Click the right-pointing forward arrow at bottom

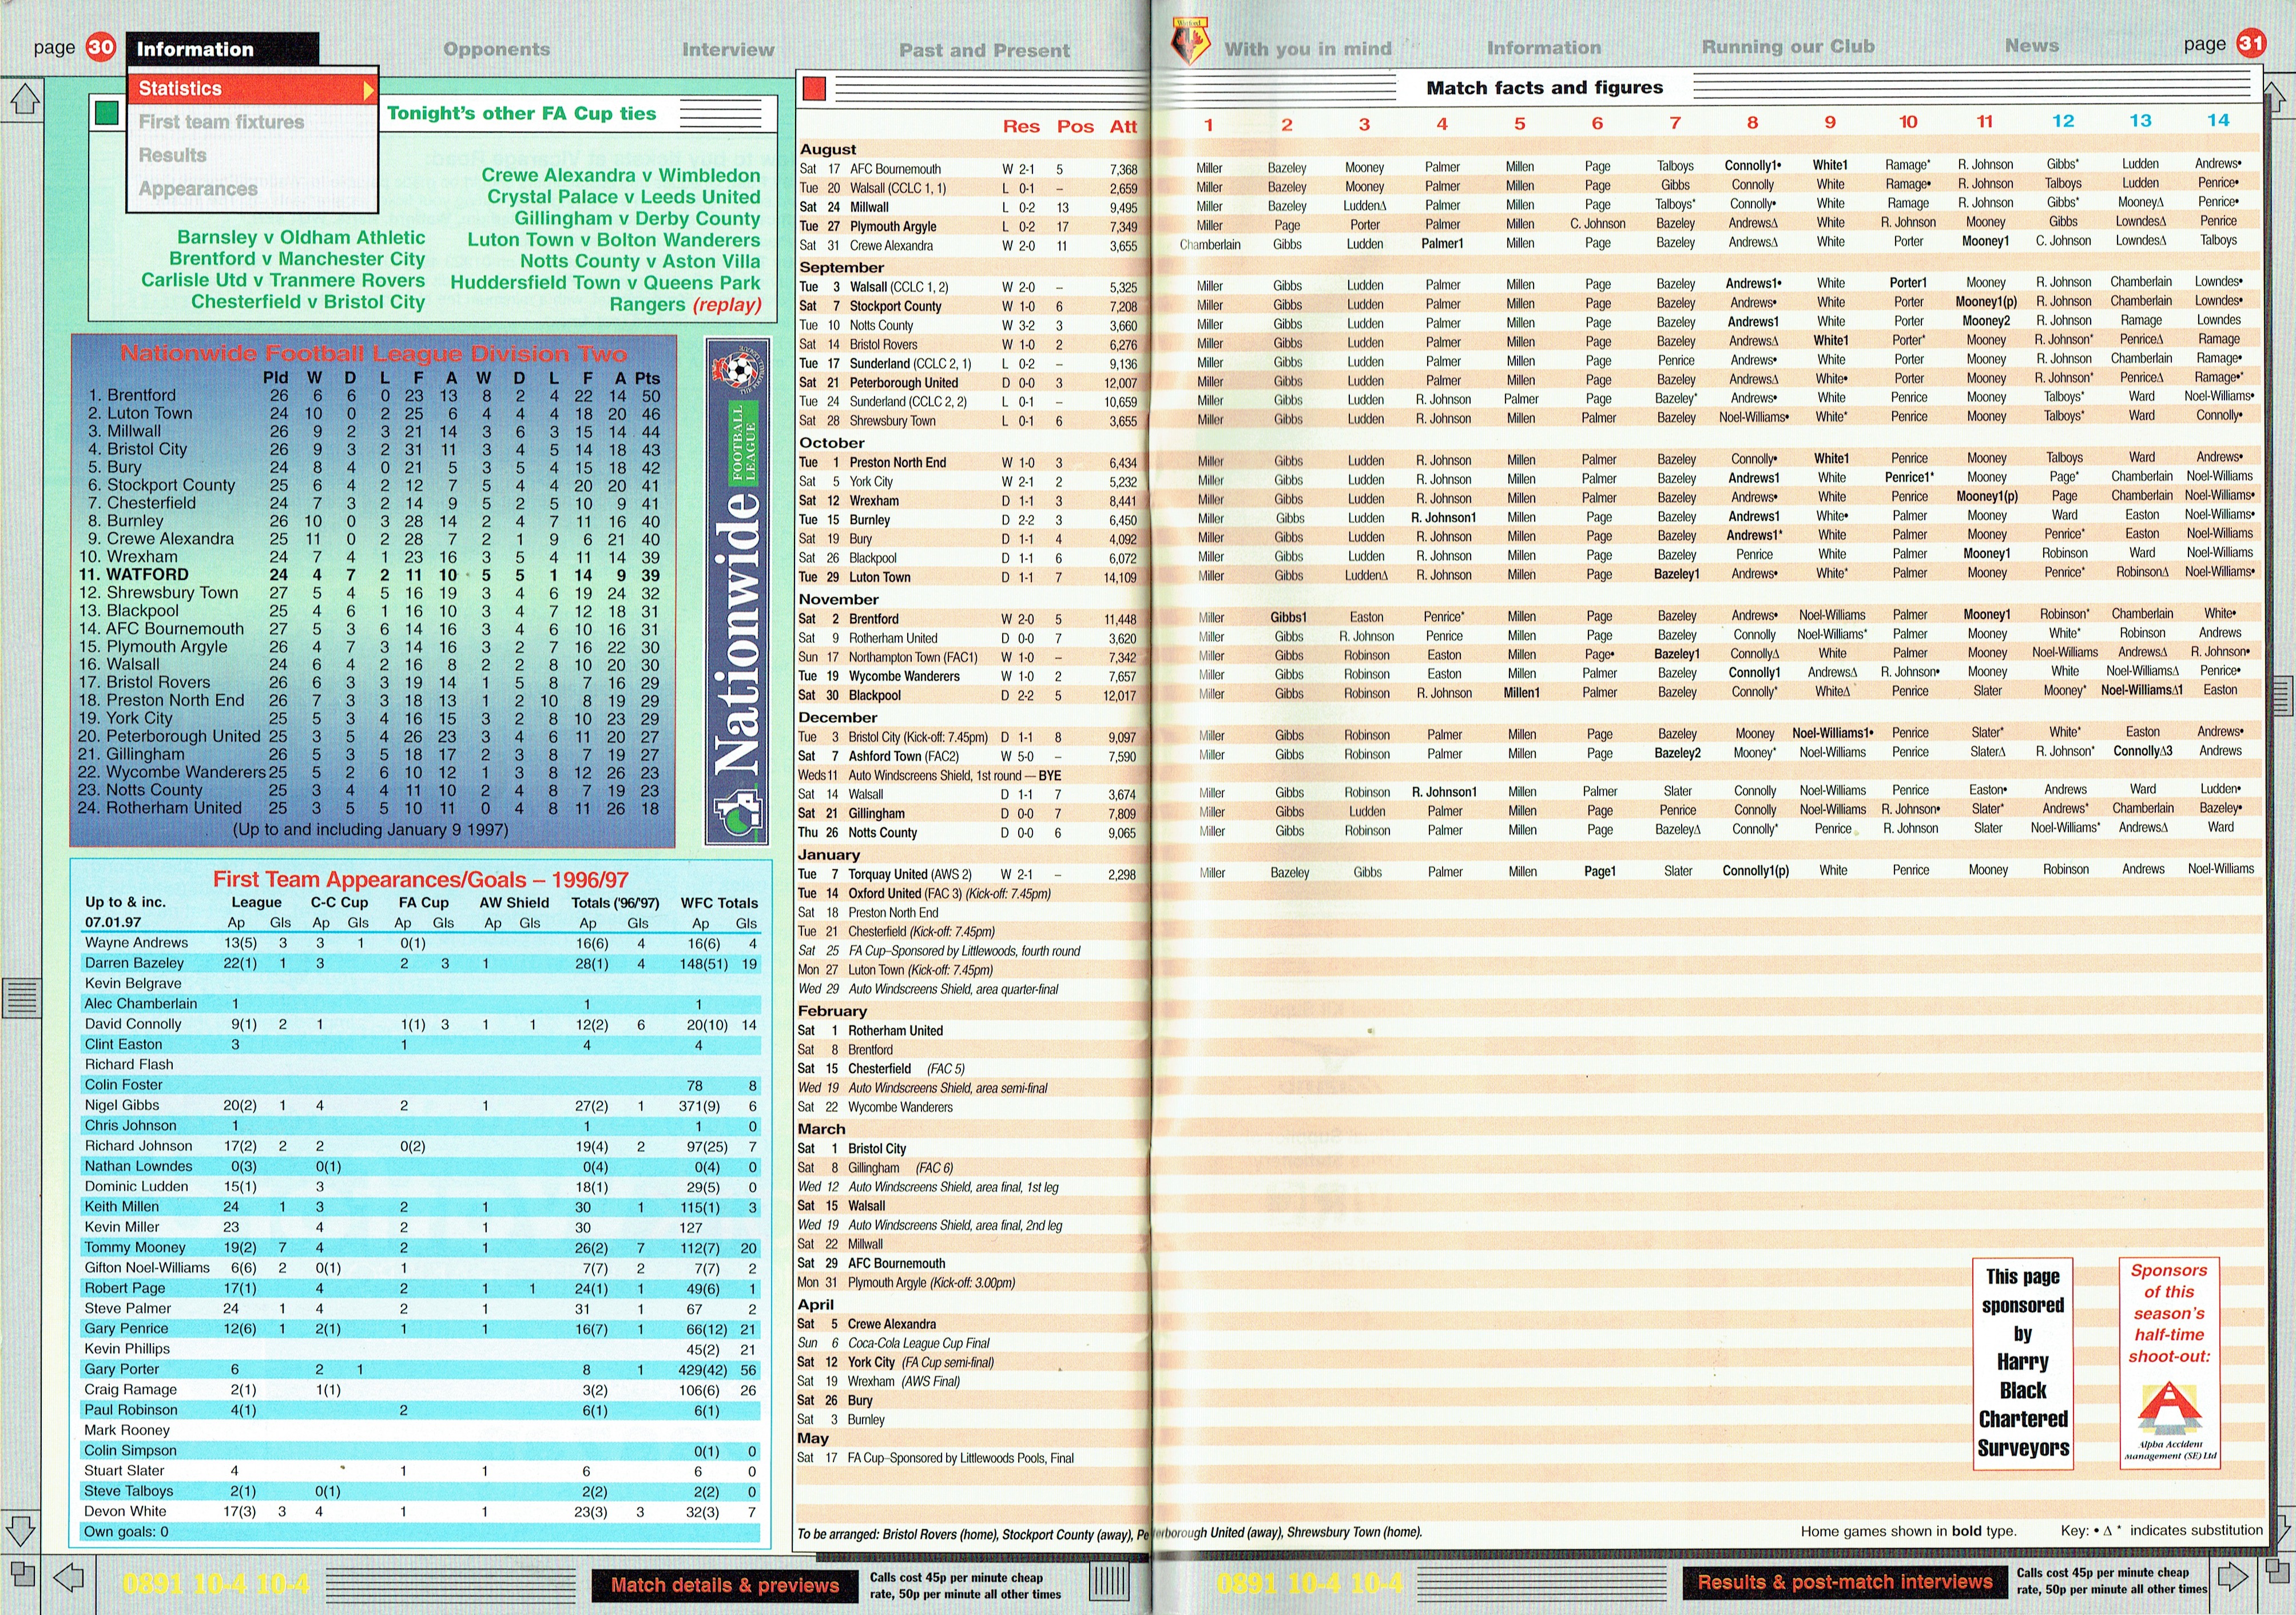coord(2232,1577)
